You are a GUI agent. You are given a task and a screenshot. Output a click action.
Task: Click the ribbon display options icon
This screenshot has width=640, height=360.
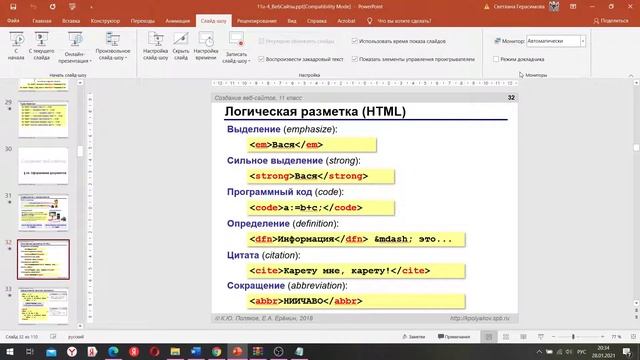[573, 7]
